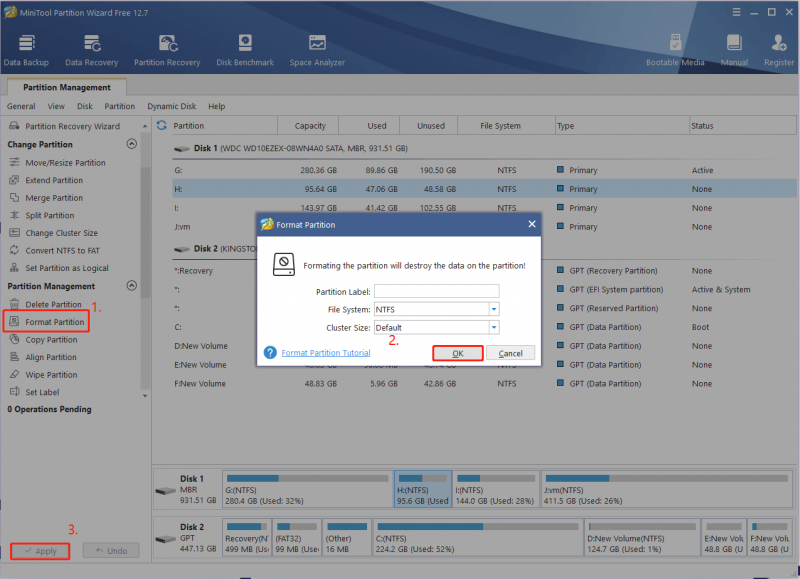800x579 pixels.
Task: Launch the Data Recovery tool
Action: 92,50
